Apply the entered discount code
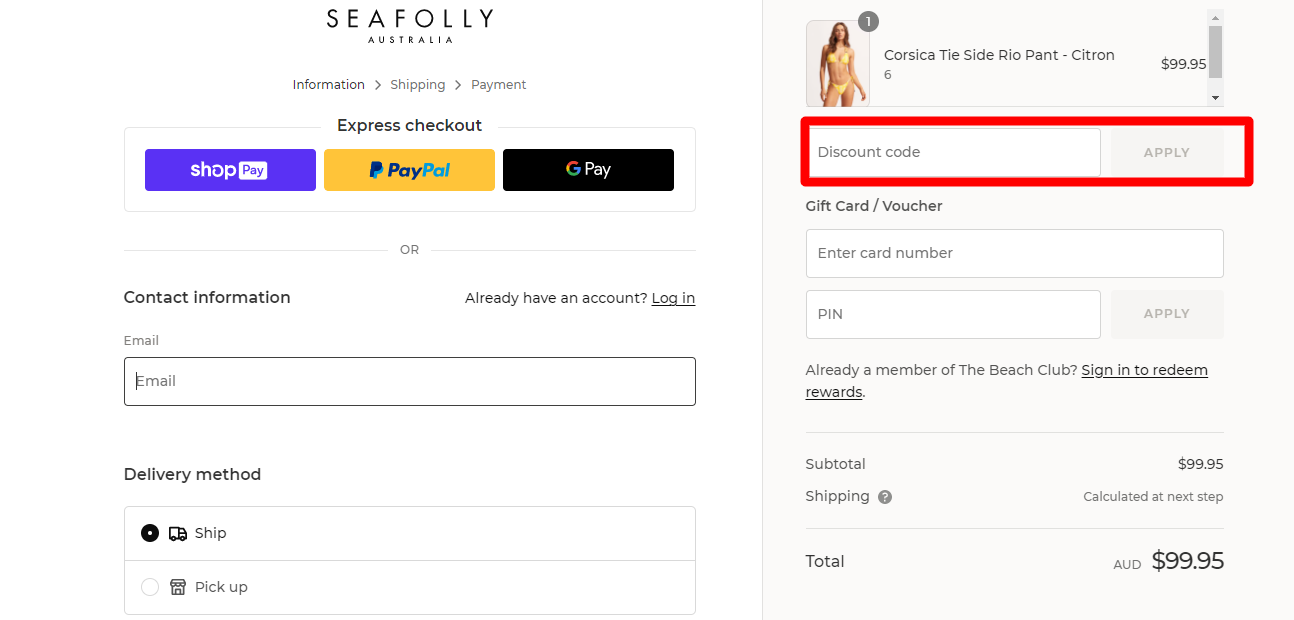Screen dimensions: 1294x620 [1166, 152]
